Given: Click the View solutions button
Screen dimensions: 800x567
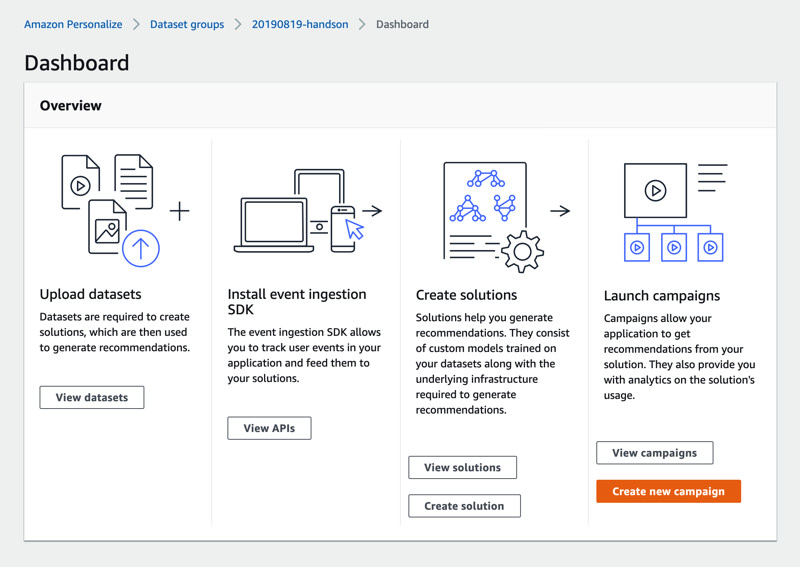Looking at the screenshot, I should point(463,467).
